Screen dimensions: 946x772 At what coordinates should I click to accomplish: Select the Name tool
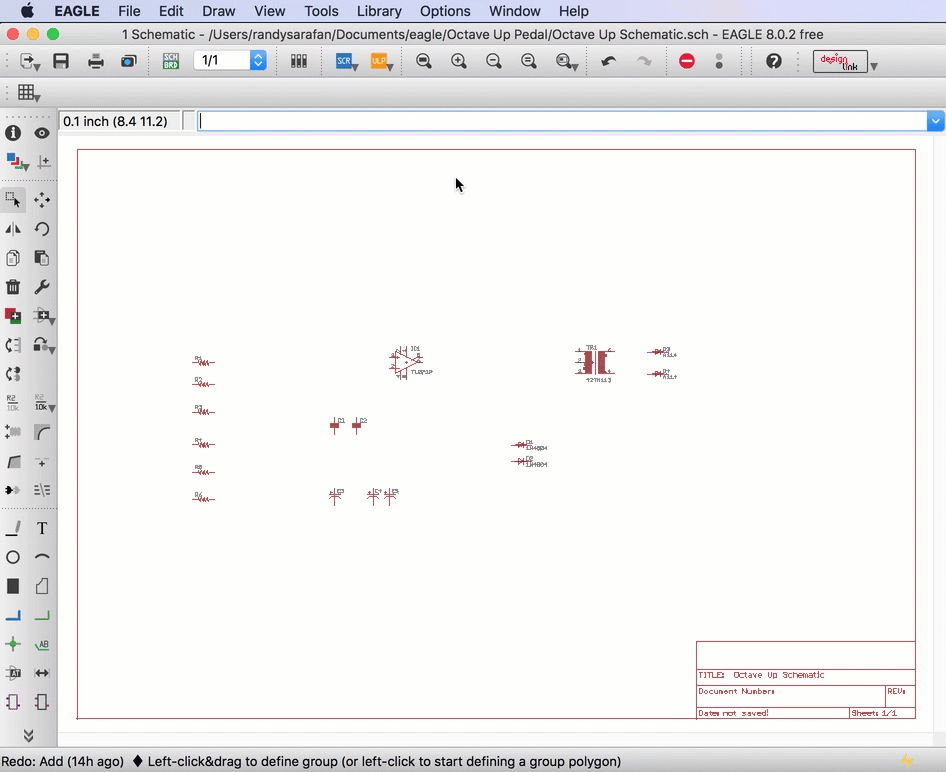(12, 403)
